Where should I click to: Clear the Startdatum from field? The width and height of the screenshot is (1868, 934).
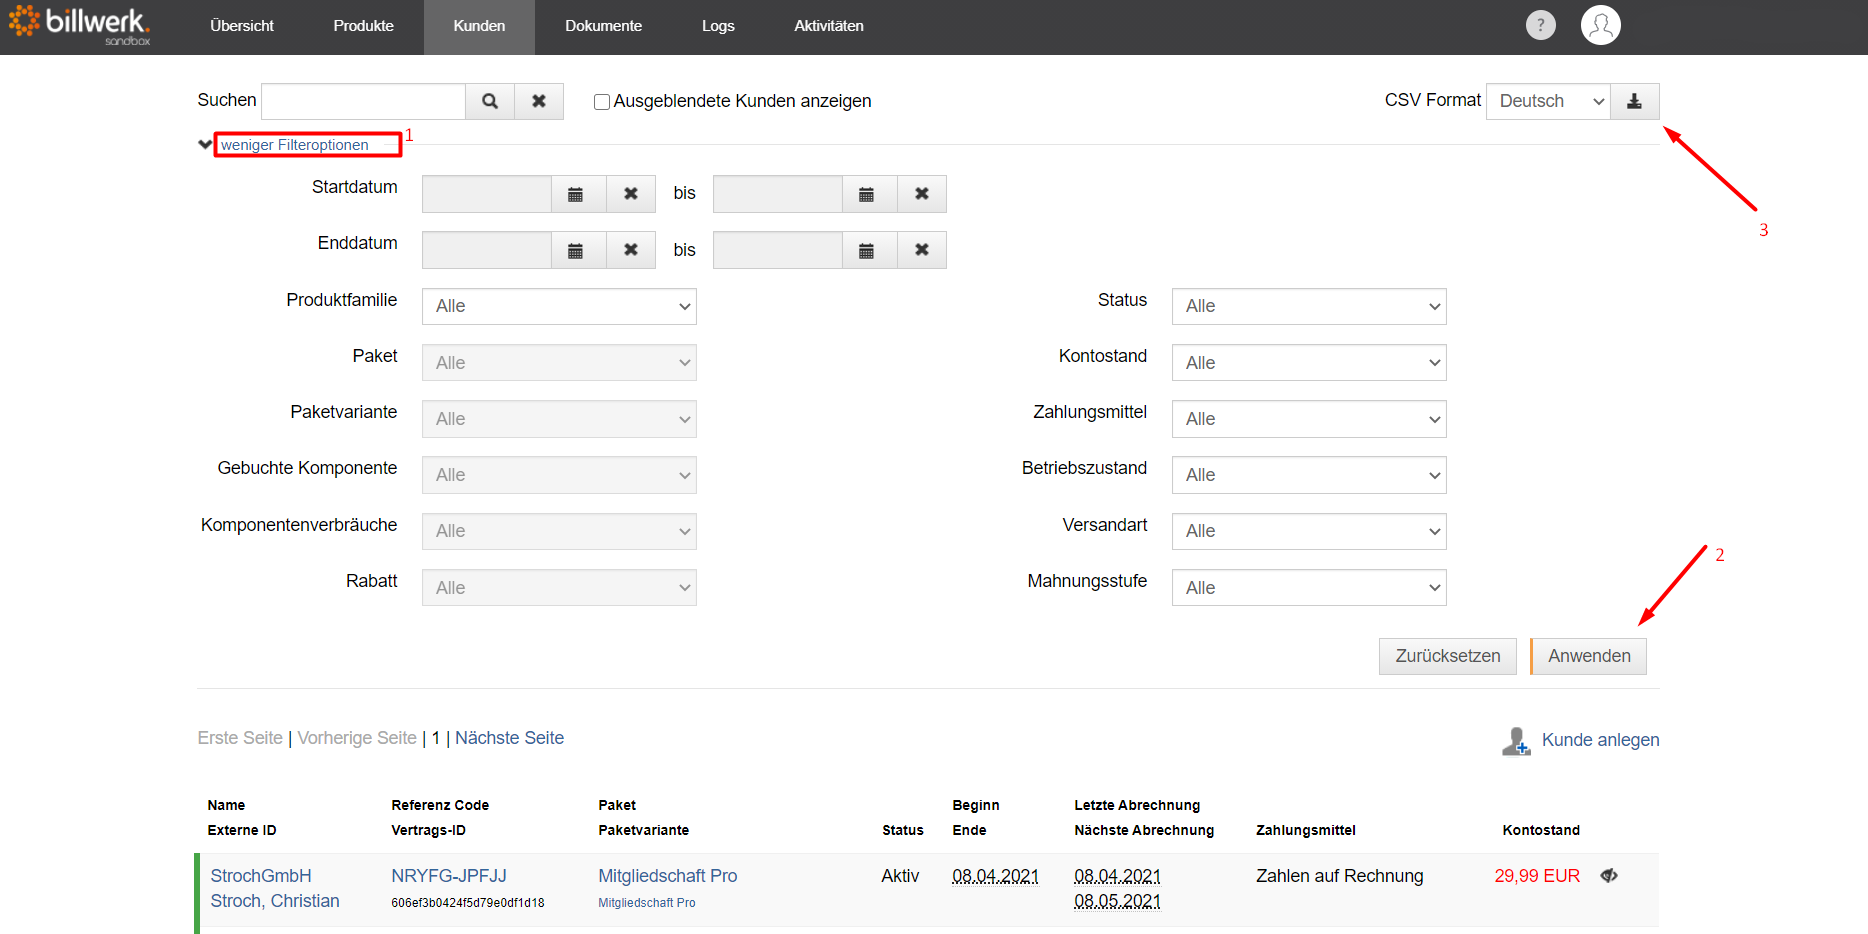tap(631, 194)
